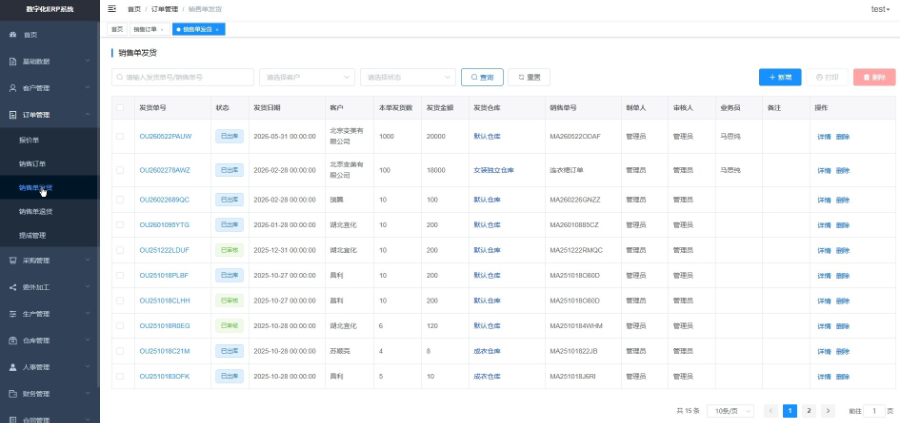900x423 pixels.
Task: Click the 基础数据 document icon in sidebar
Action: click(x=13, y=61)
